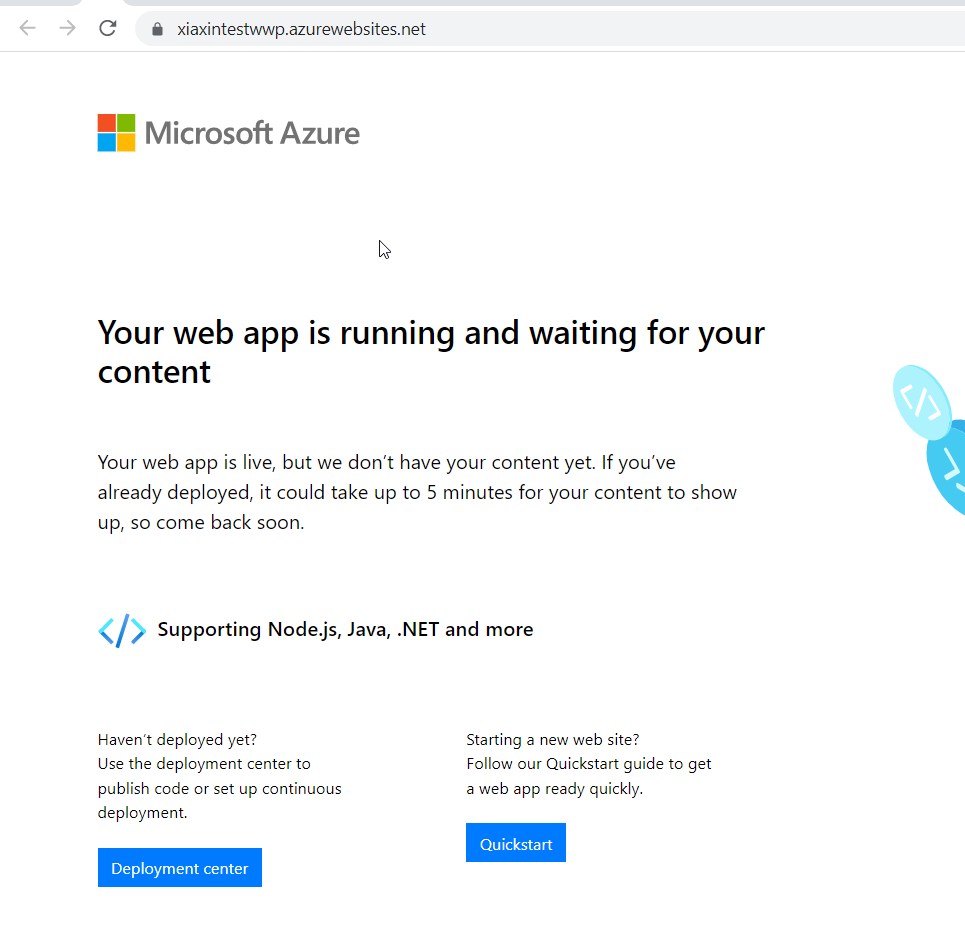
Task: Click 'Supporting Node.js, Java, .NET and more' text
Action: 345,629
